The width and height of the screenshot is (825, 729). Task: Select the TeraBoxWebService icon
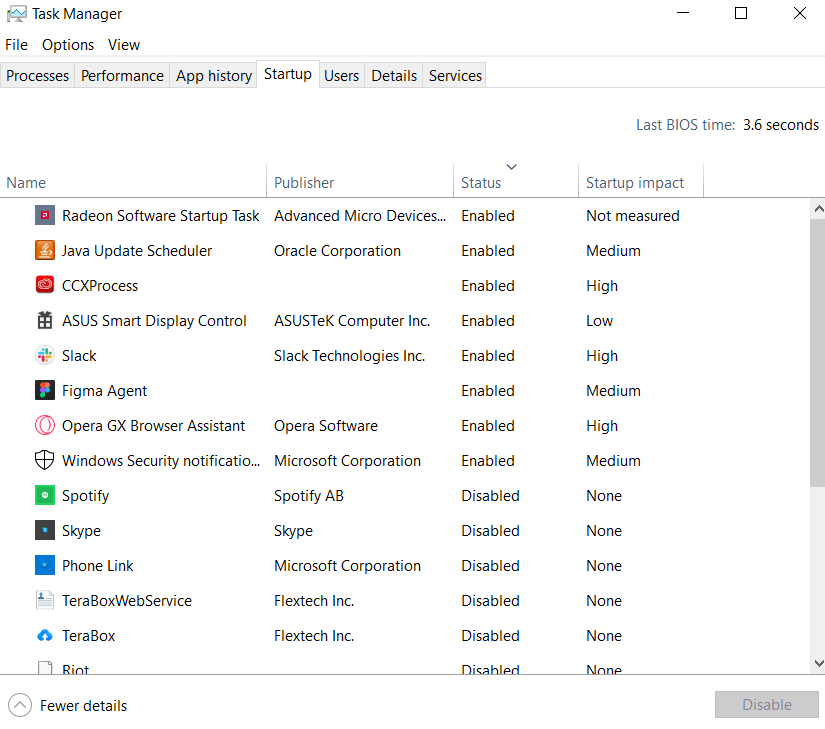pos(45,600)
